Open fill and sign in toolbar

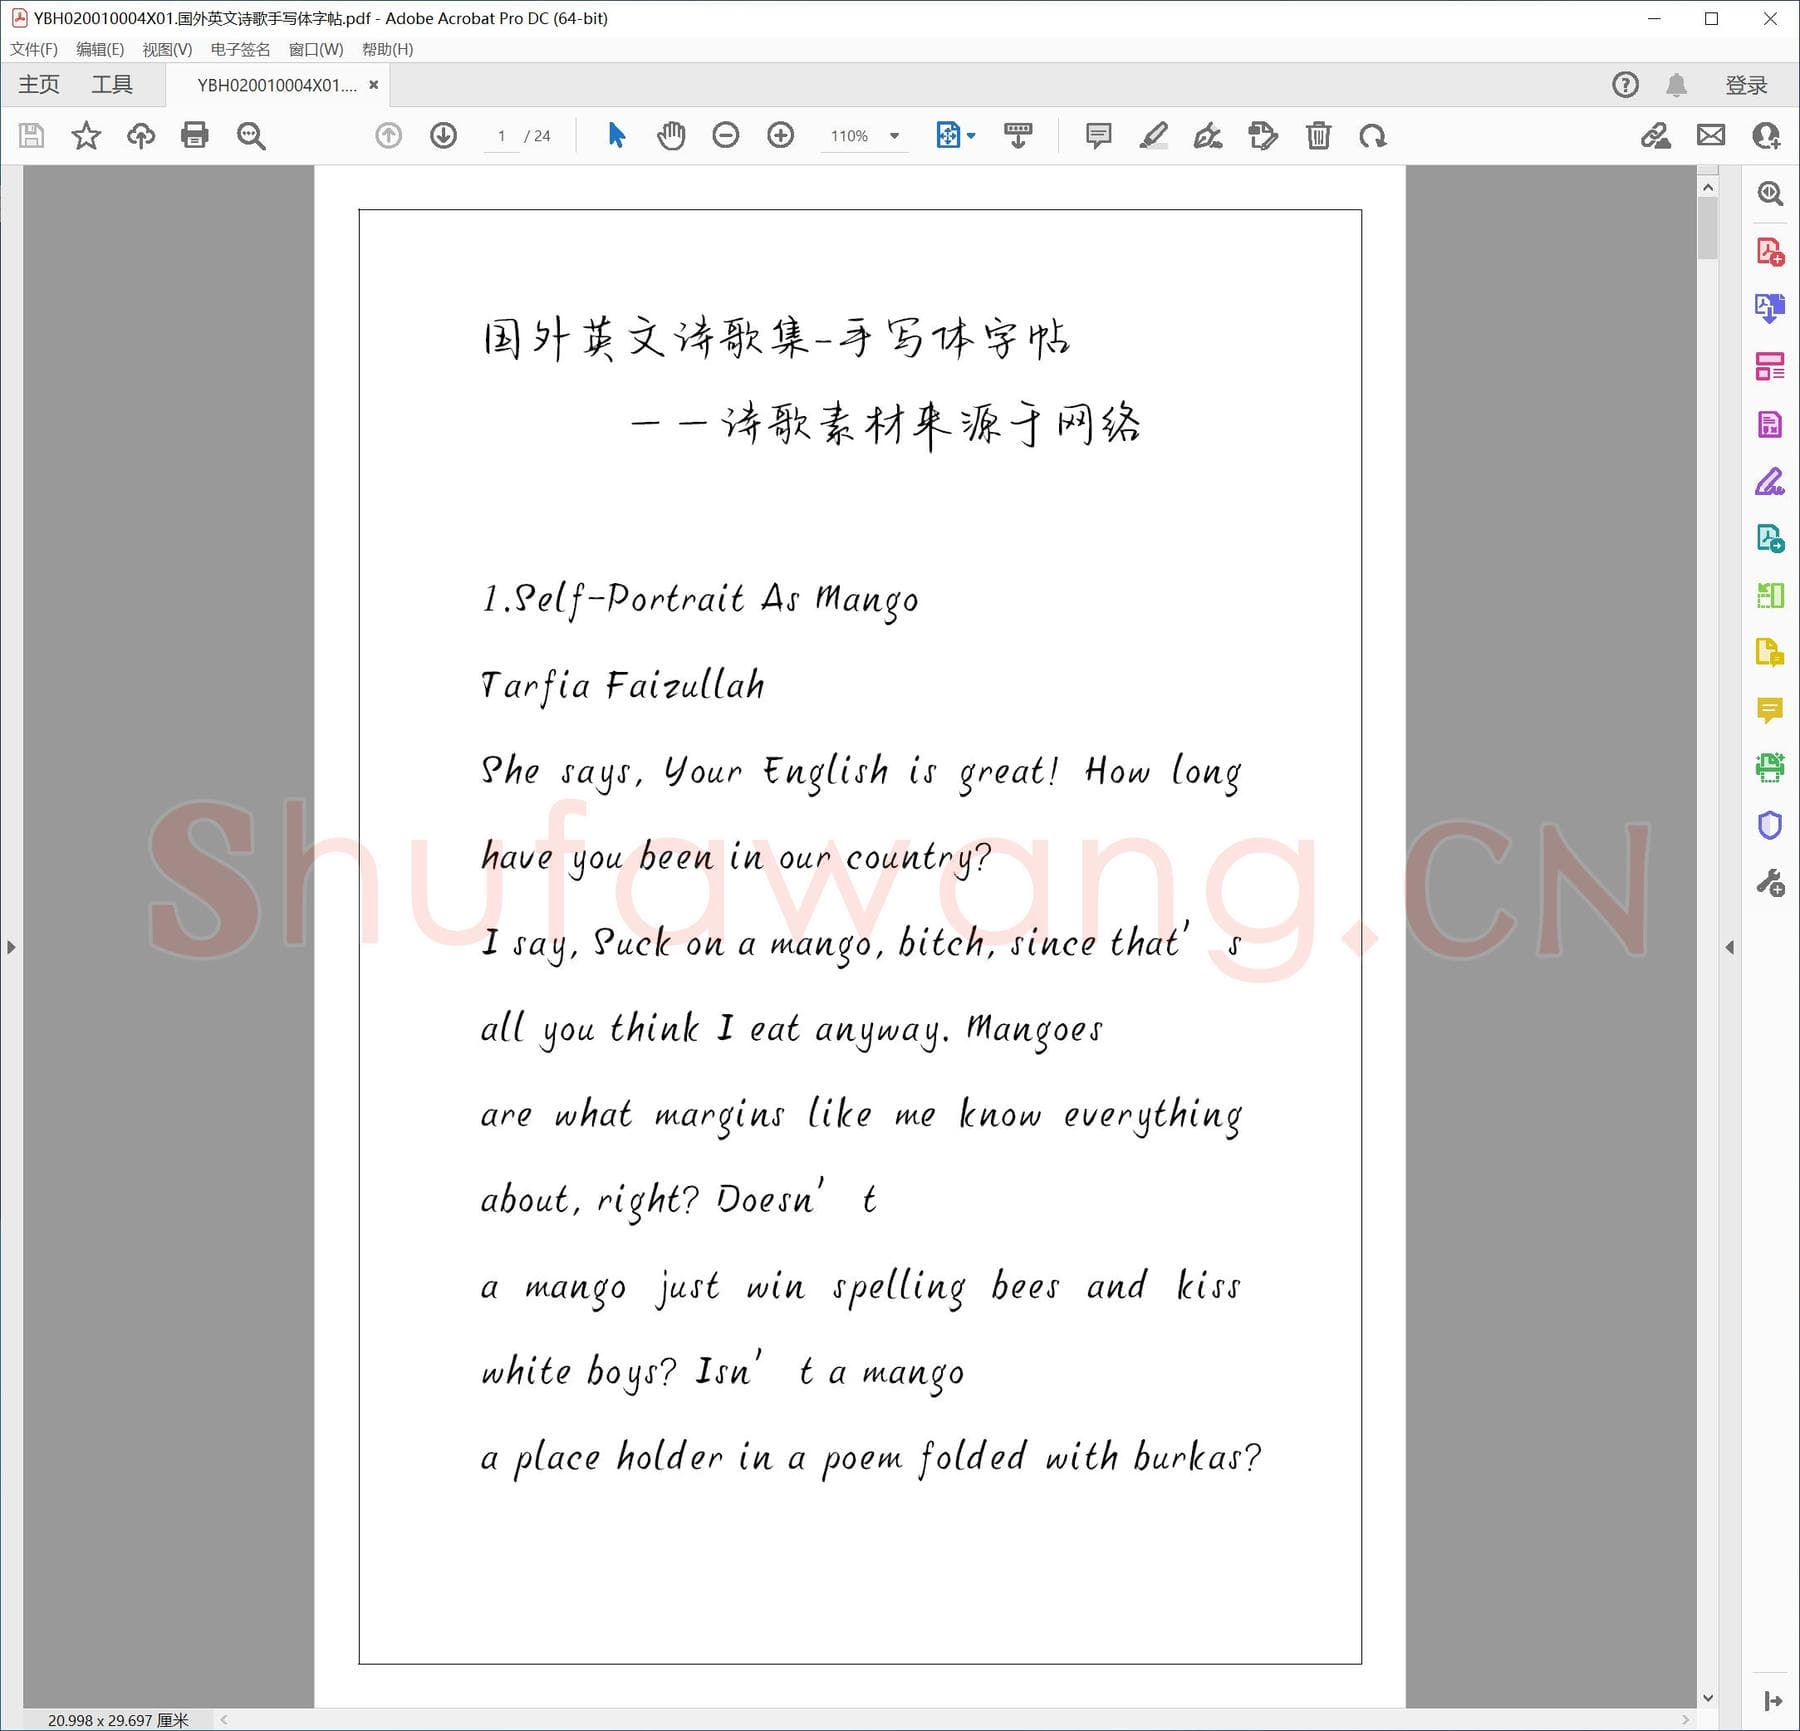[1656, 135]
